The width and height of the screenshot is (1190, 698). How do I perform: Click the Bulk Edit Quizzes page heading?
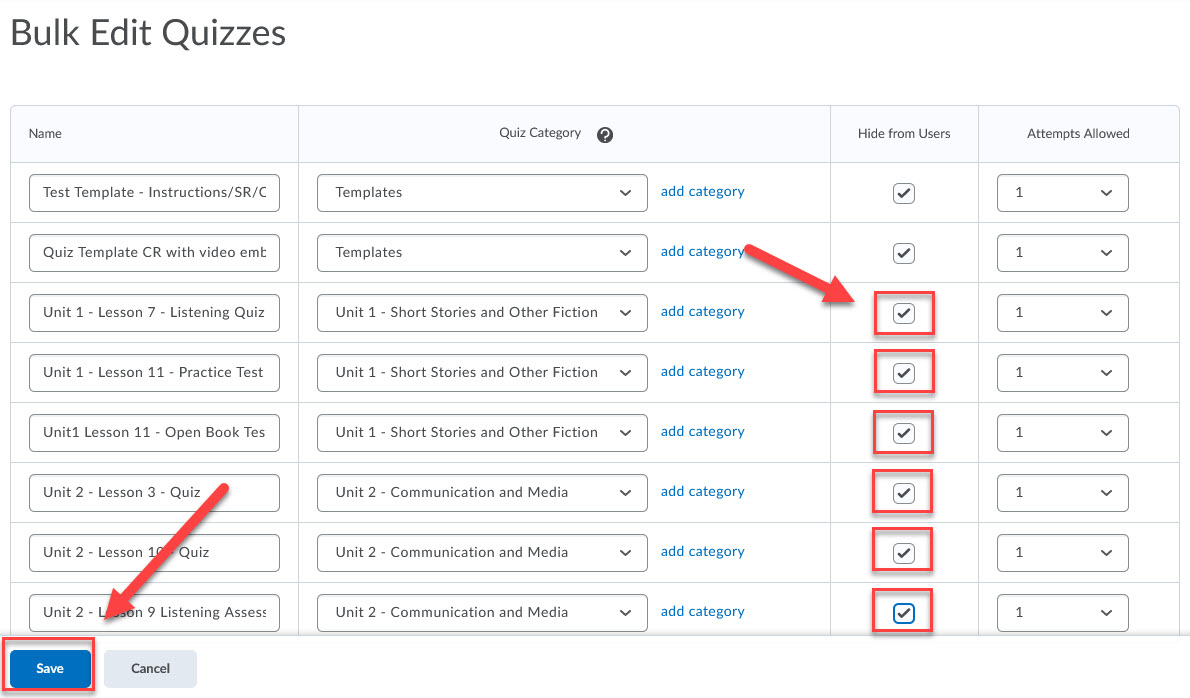coord(148,33)
